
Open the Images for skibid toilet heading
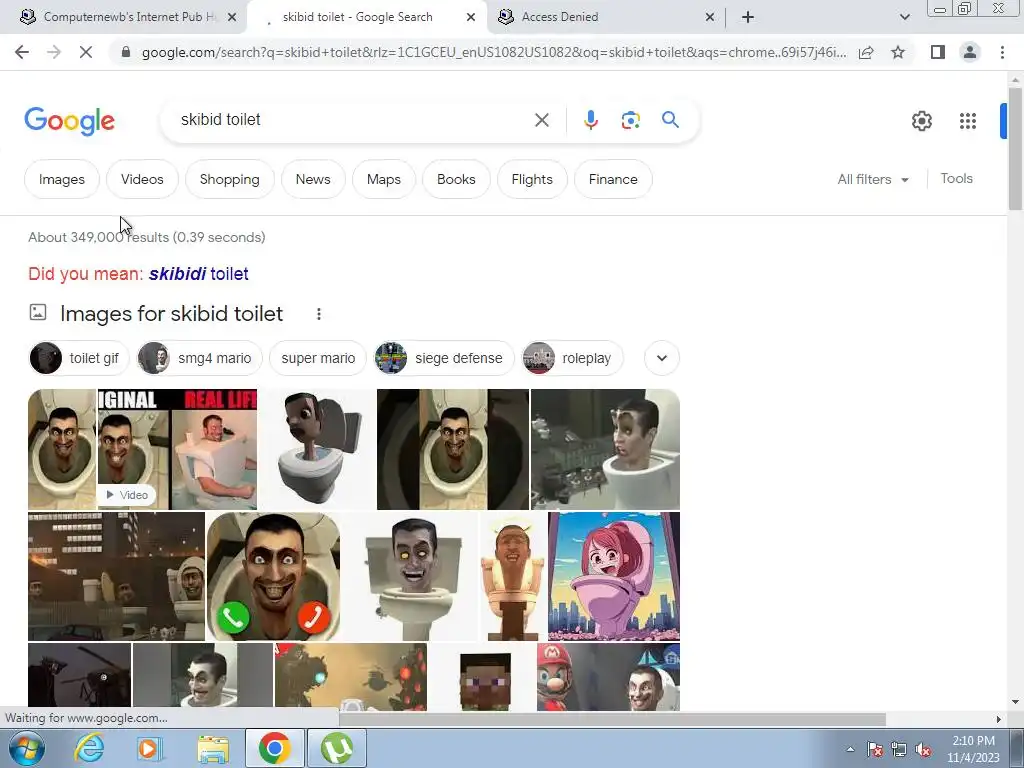(x=172, y=313)
